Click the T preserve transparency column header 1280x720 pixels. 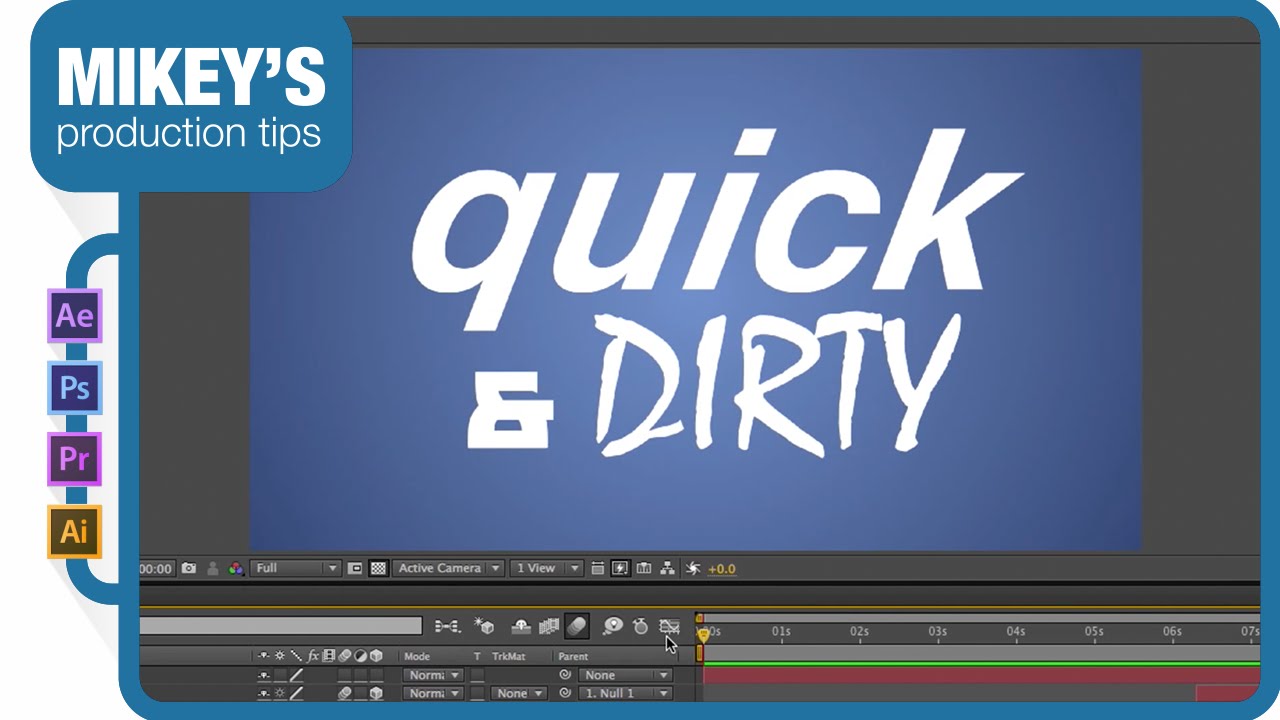point(477,657)
